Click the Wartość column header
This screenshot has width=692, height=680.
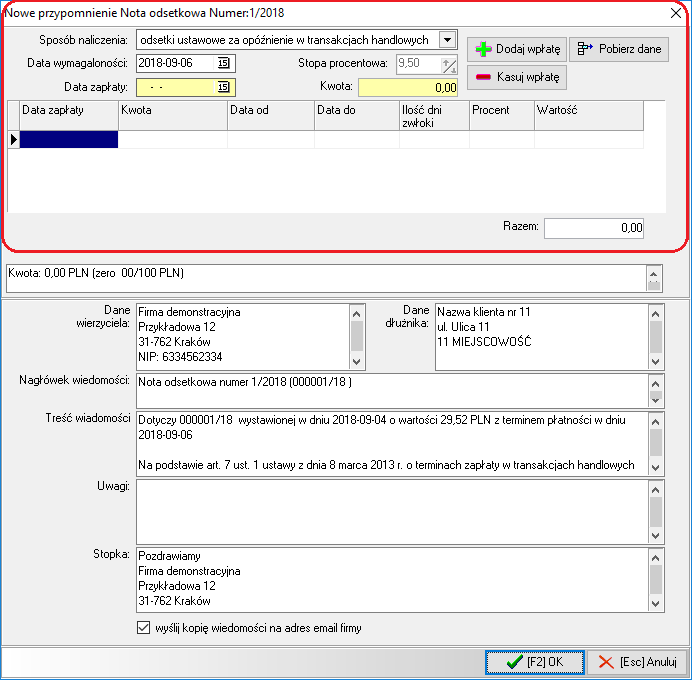click(587, 109)
